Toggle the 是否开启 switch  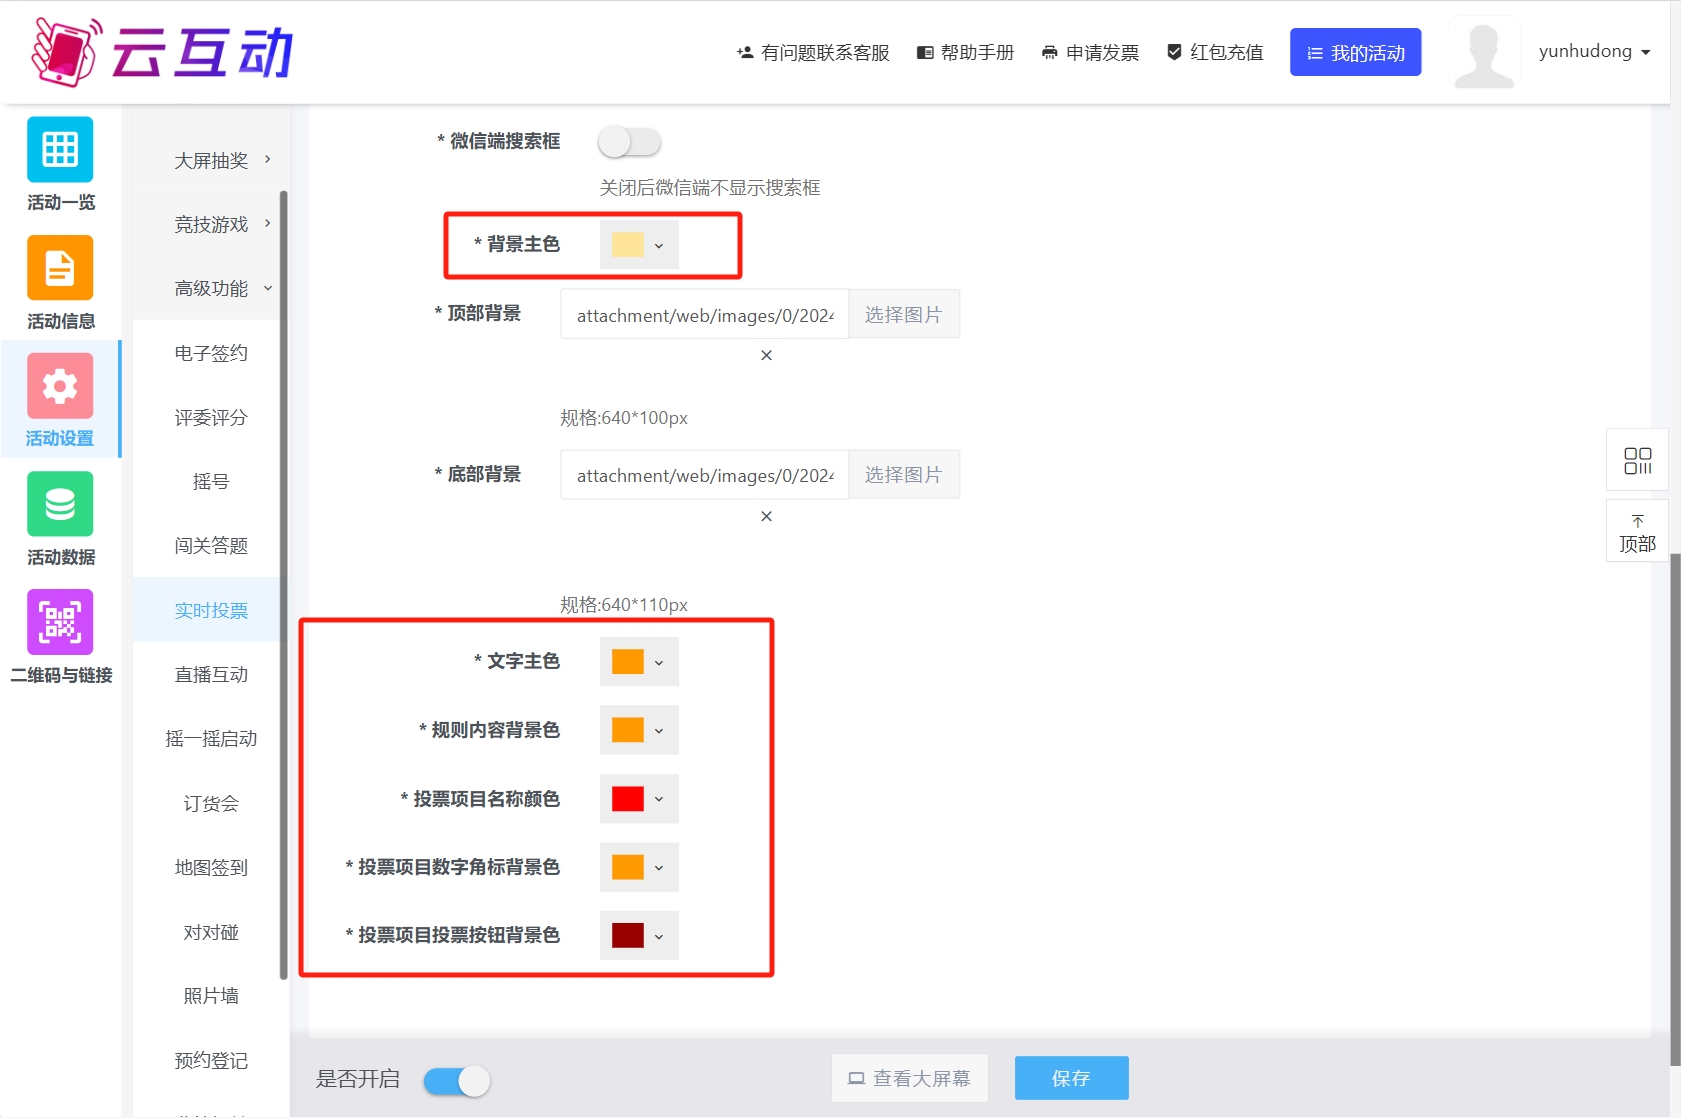coord(457,1080)
